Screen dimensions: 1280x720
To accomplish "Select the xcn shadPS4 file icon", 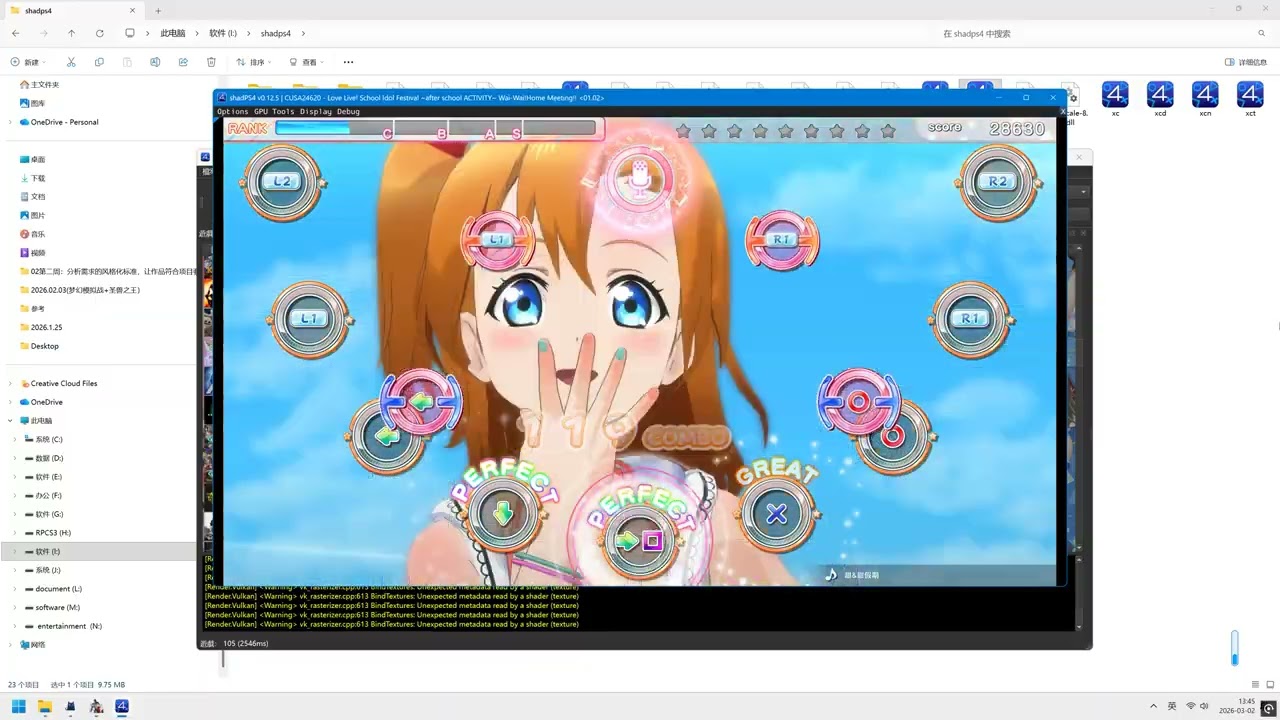I will click(1205, 98).
